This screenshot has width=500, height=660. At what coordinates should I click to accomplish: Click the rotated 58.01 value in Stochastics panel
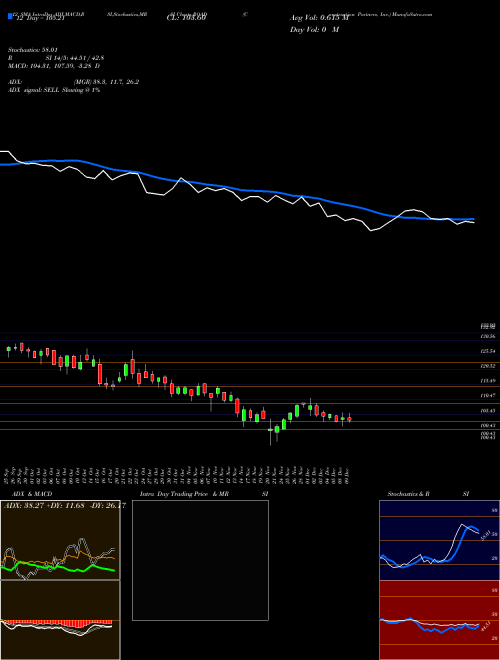pyautogui.click(x=484, y=535)
